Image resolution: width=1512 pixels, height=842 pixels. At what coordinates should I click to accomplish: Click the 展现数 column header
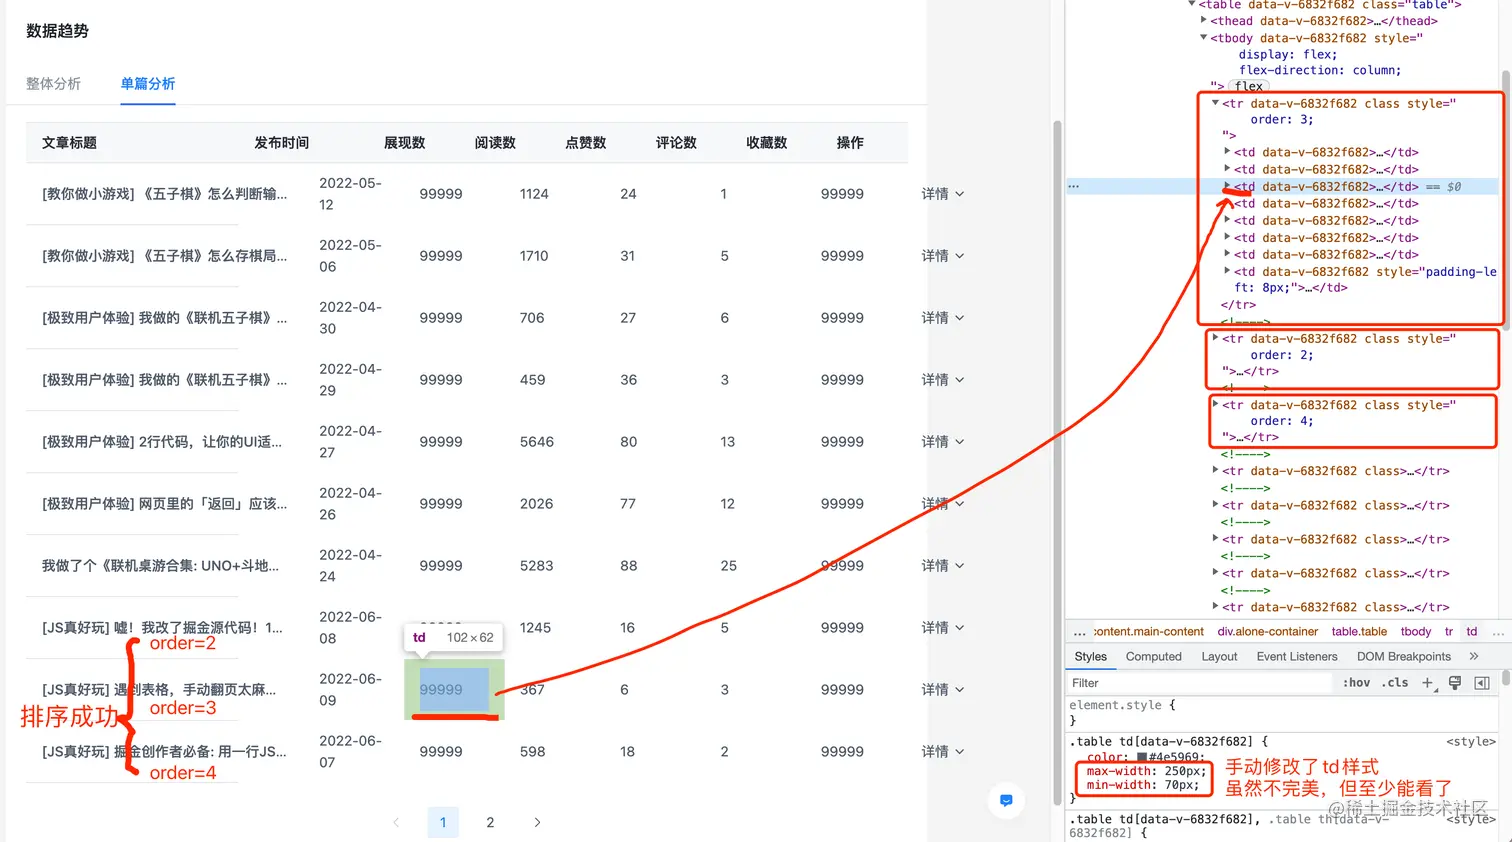405,143
